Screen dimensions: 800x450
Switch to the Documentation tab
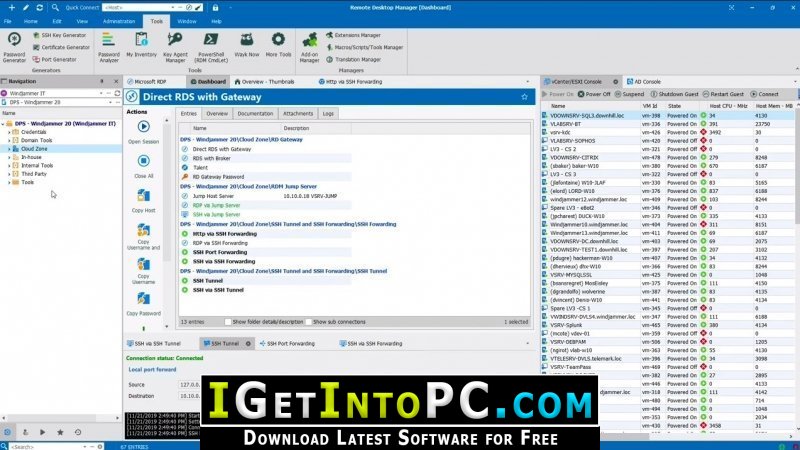[255, 114]
